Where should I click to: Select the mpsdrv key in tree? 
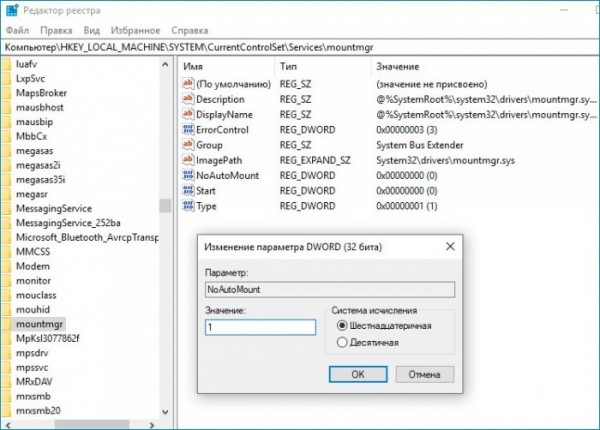32,353
